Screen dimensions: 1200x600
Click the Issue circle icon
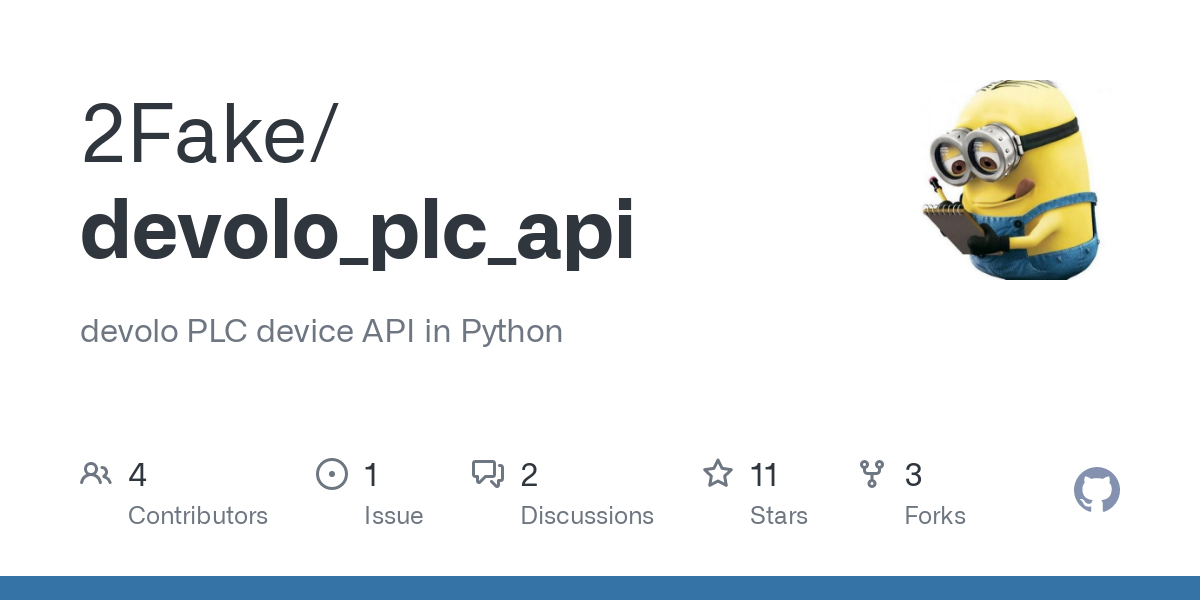tap(331, 474)
